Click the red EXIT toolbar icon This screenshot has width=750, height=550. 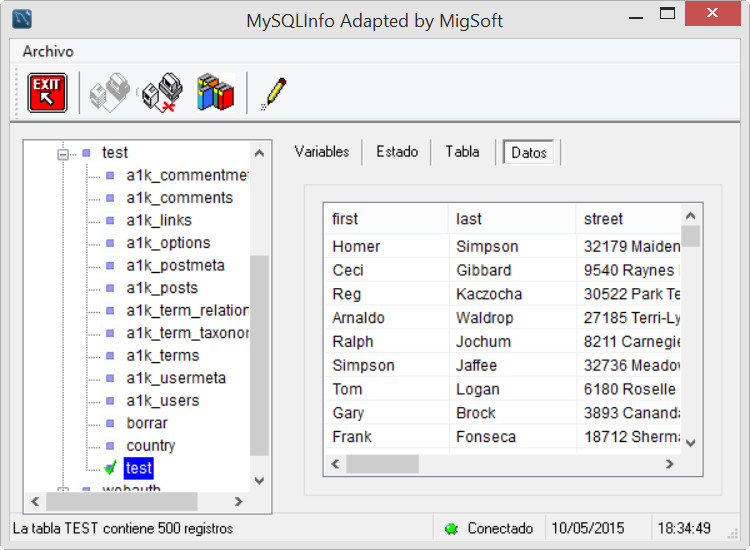(47, 93)
